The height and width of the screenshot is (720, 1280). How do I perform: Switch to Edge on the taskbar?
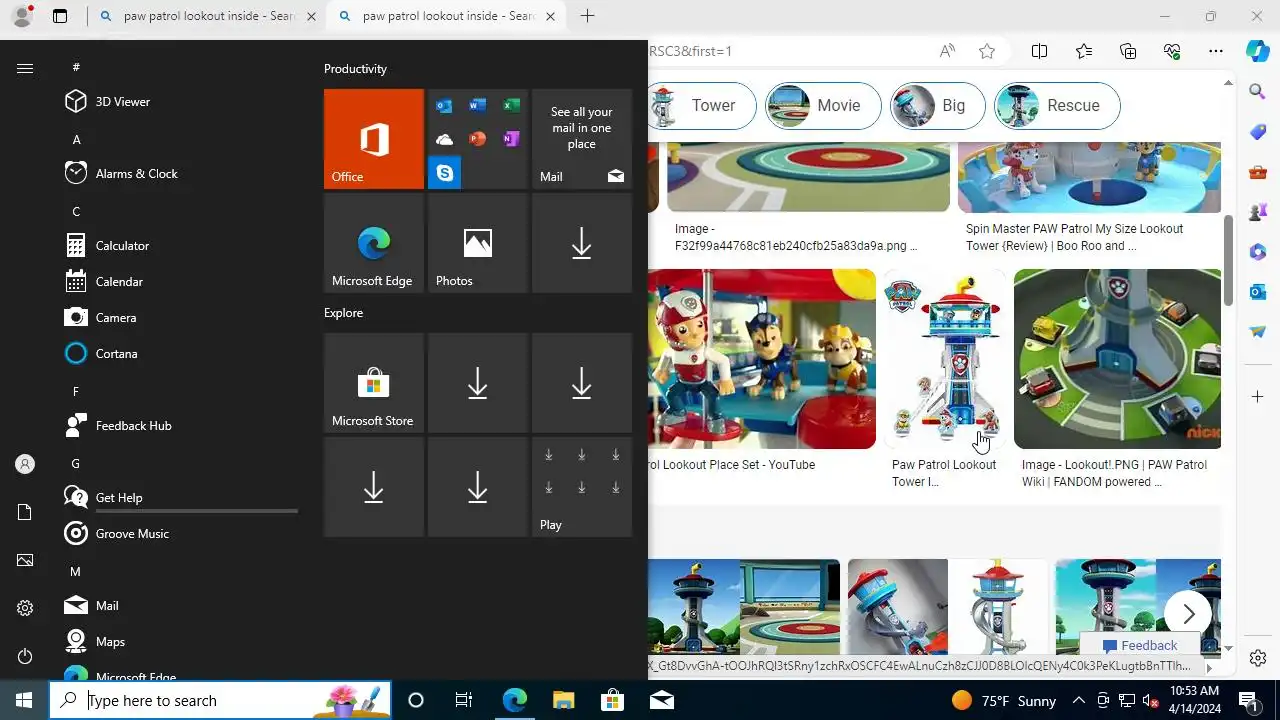(514, 700)
